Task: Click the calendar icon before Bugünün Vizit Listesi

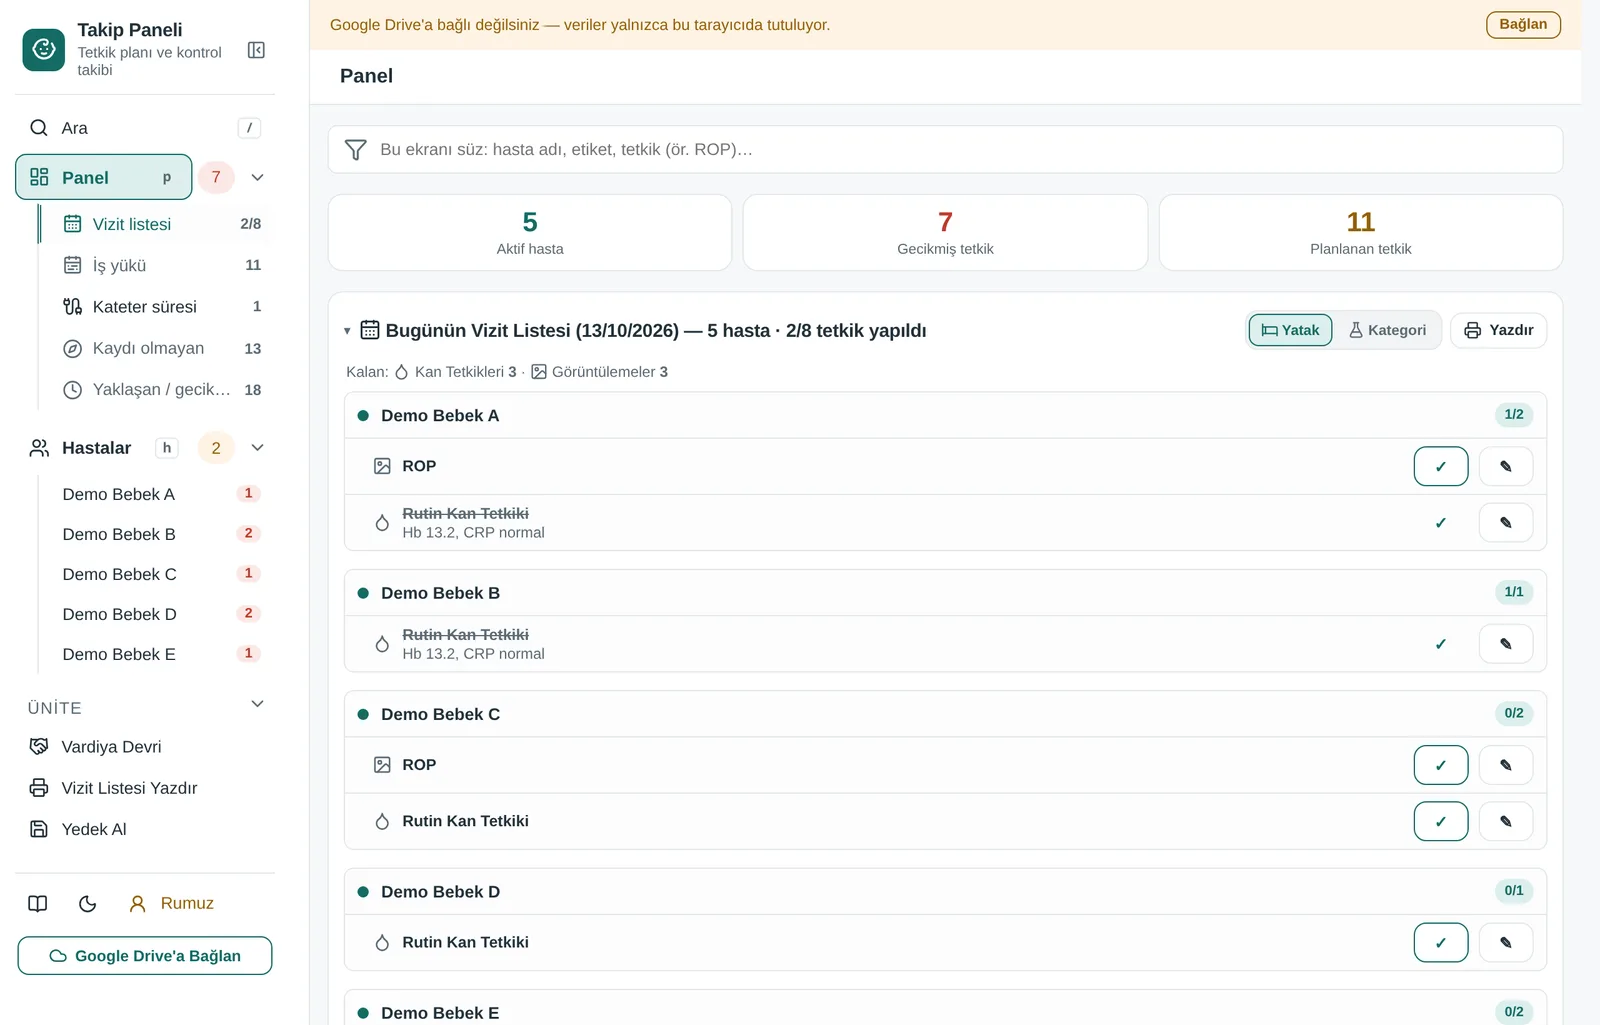Action: coord(370,330)
